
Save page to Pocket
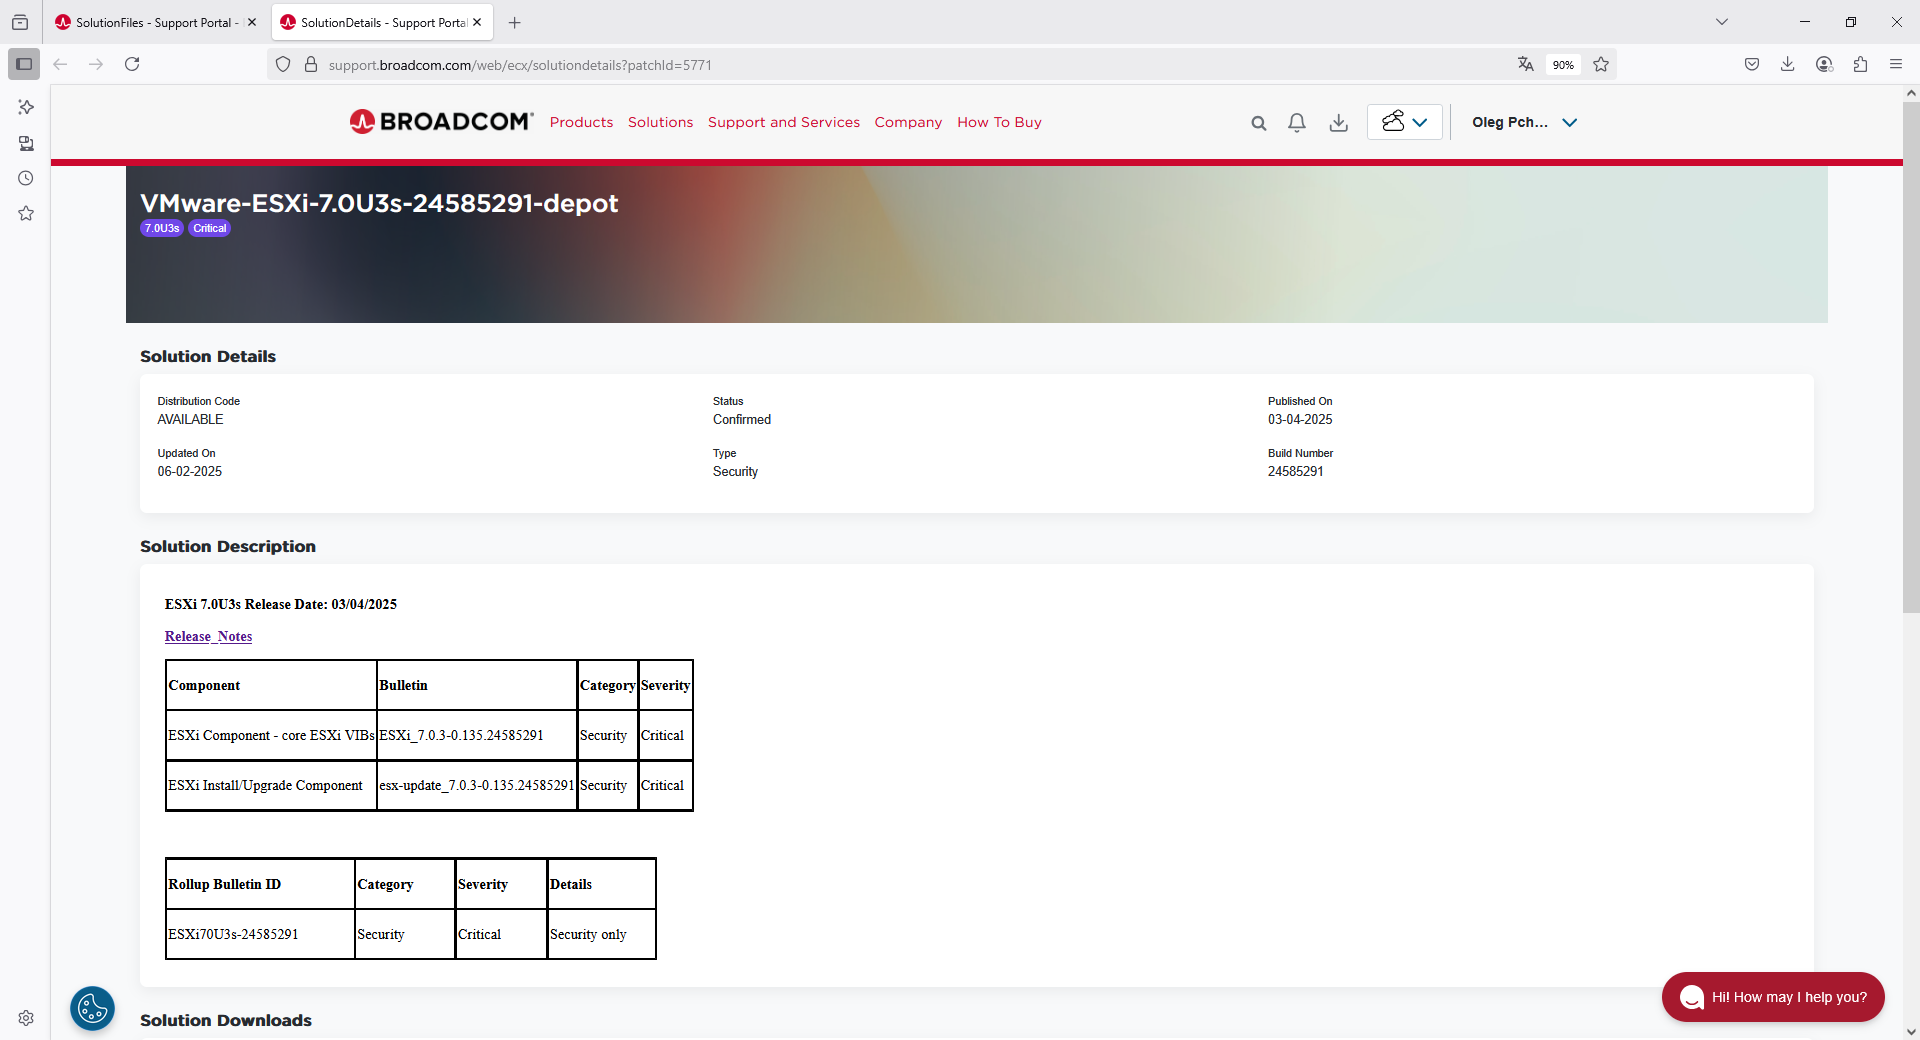coord(1752,64)
